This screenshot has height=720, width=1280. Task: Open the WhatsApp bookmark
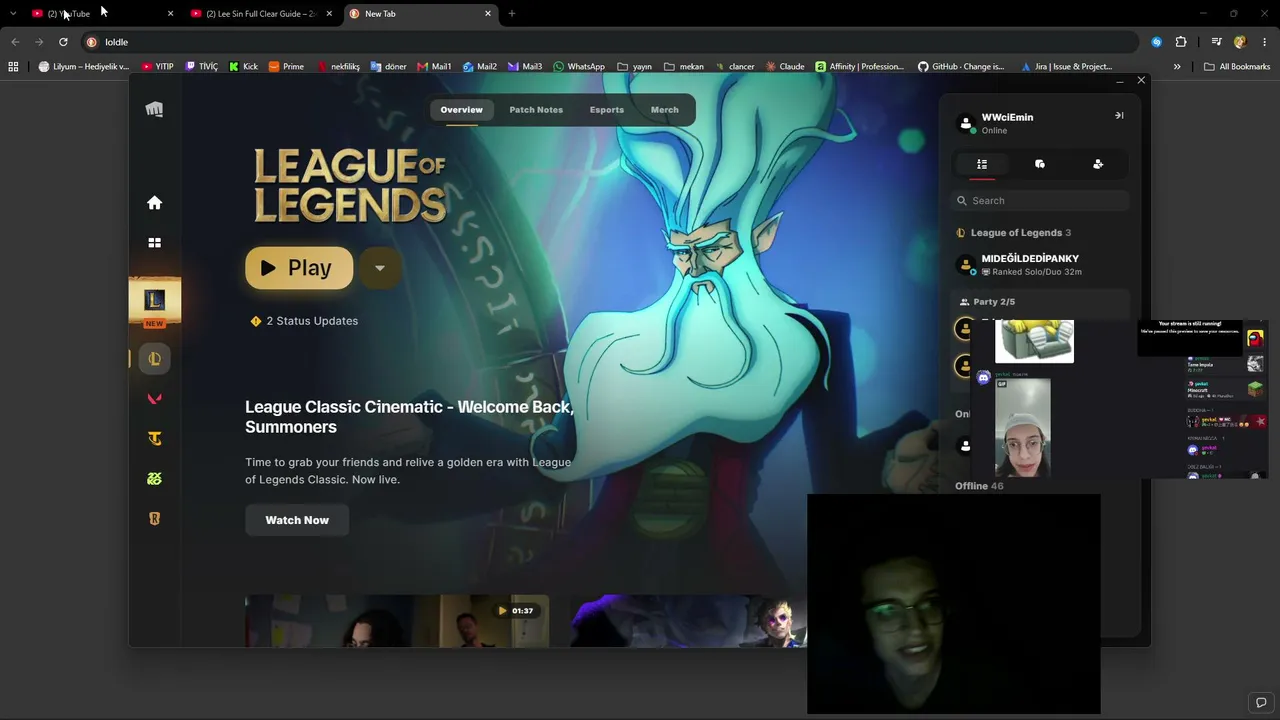point(578,67)
